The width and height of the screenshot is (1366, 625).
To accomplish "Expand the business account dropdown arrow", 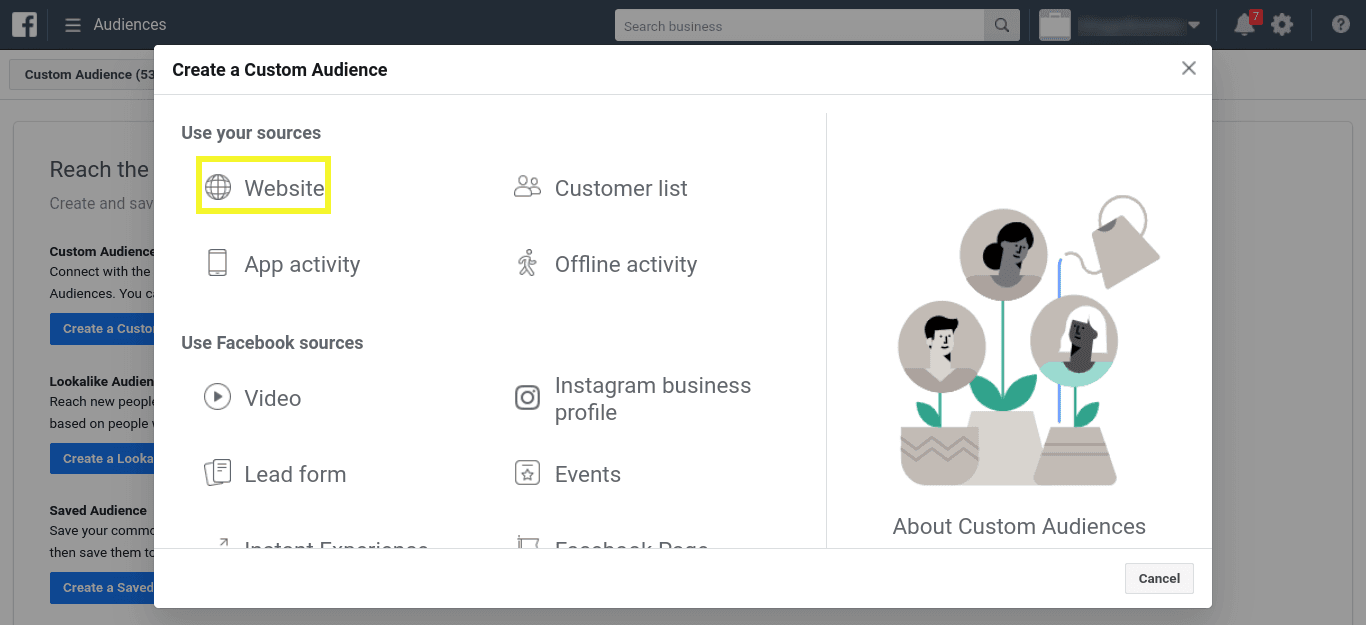I will (x=1194, y=26).
